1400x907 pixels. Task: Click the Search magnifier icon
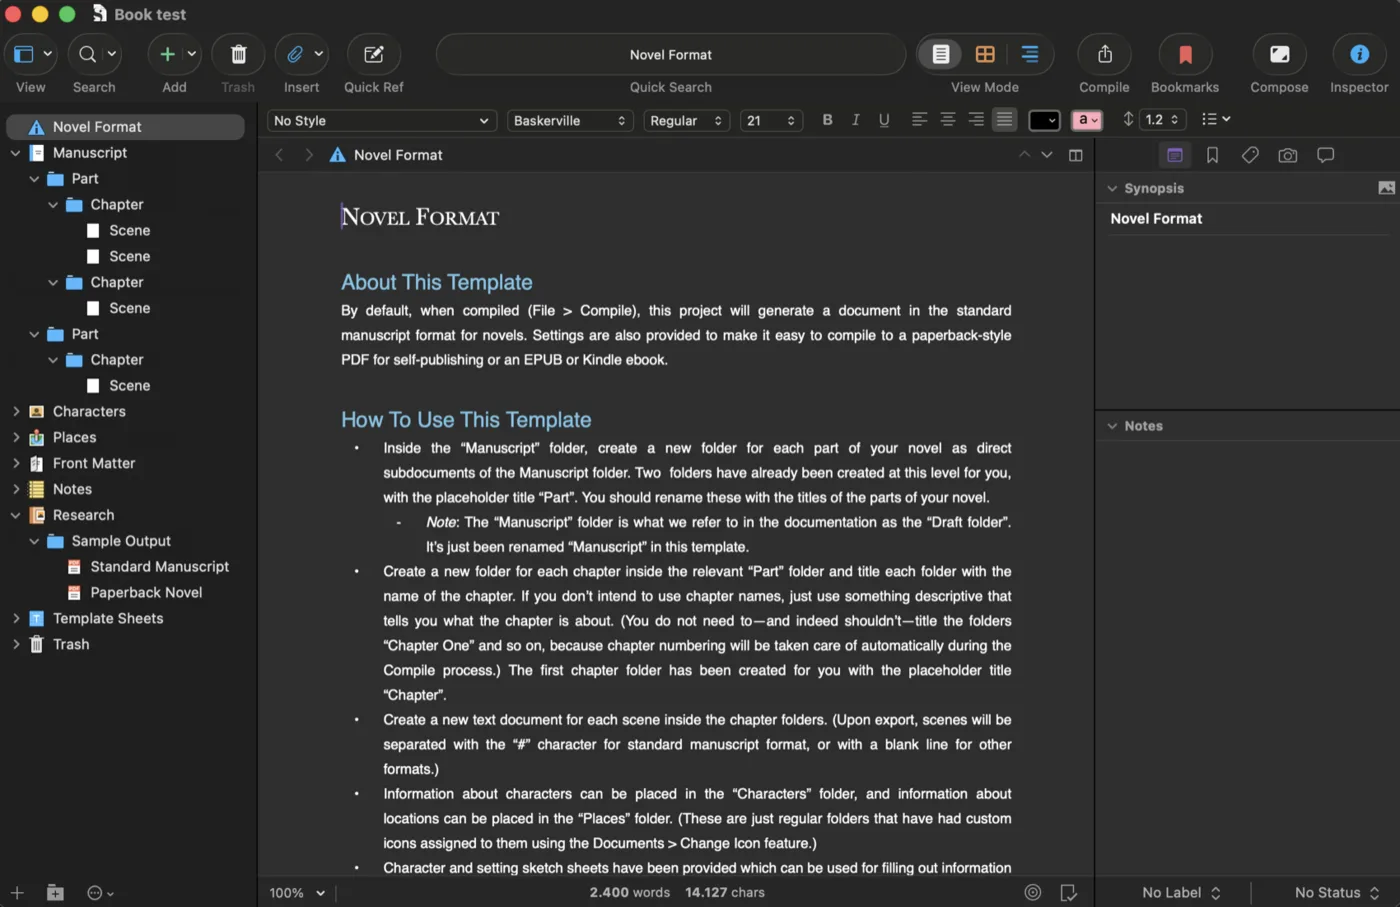click(x=88, y=54)
